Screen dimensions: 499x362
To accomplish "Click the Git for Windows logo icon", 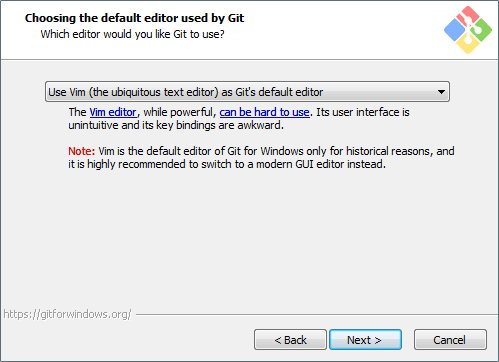I will coord(468,30).
